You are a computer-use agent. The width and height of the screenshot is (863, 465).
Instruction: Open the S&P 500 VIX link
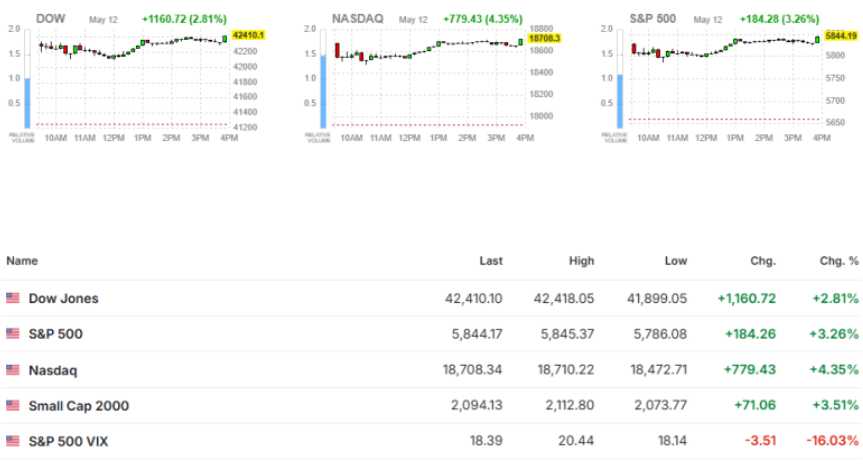68,441
